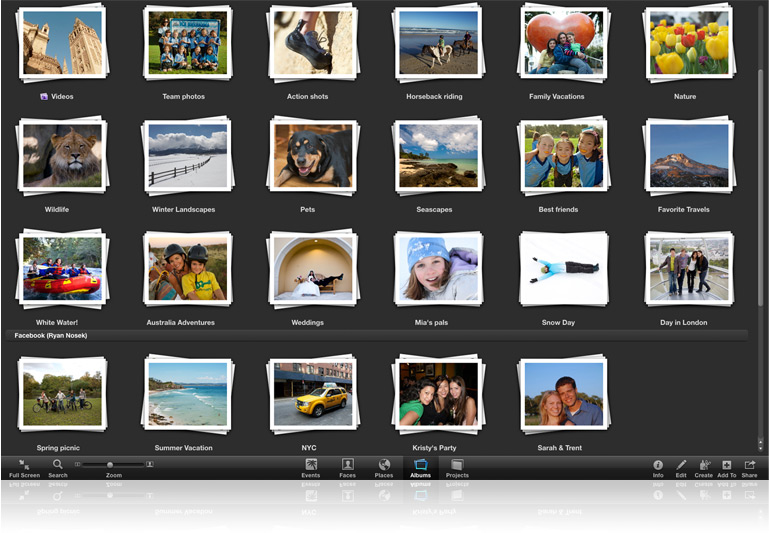Choose the NYC taxi album
The image size is (769, 533).
click(x=313, y=394)
